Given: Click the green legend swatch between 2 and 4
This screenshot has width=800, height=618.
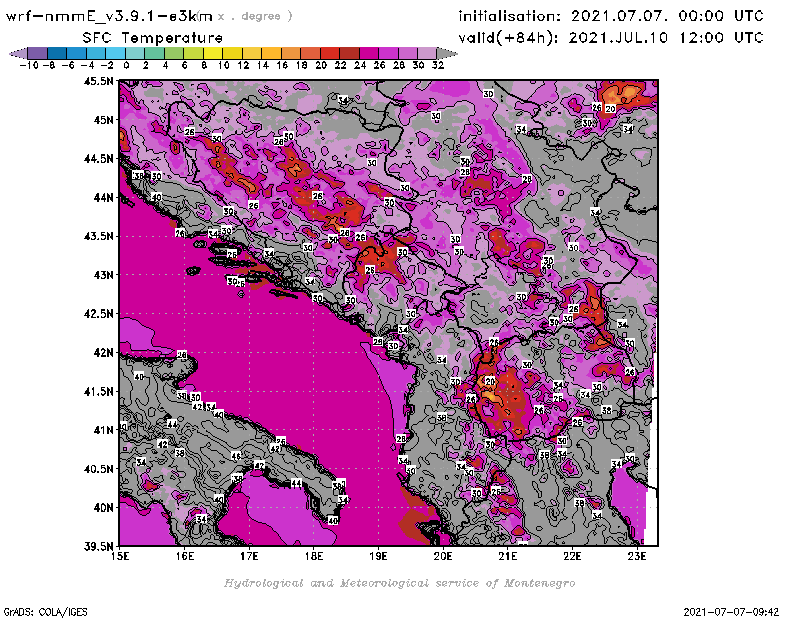Looking at the screenshot, I should (155, 53).
